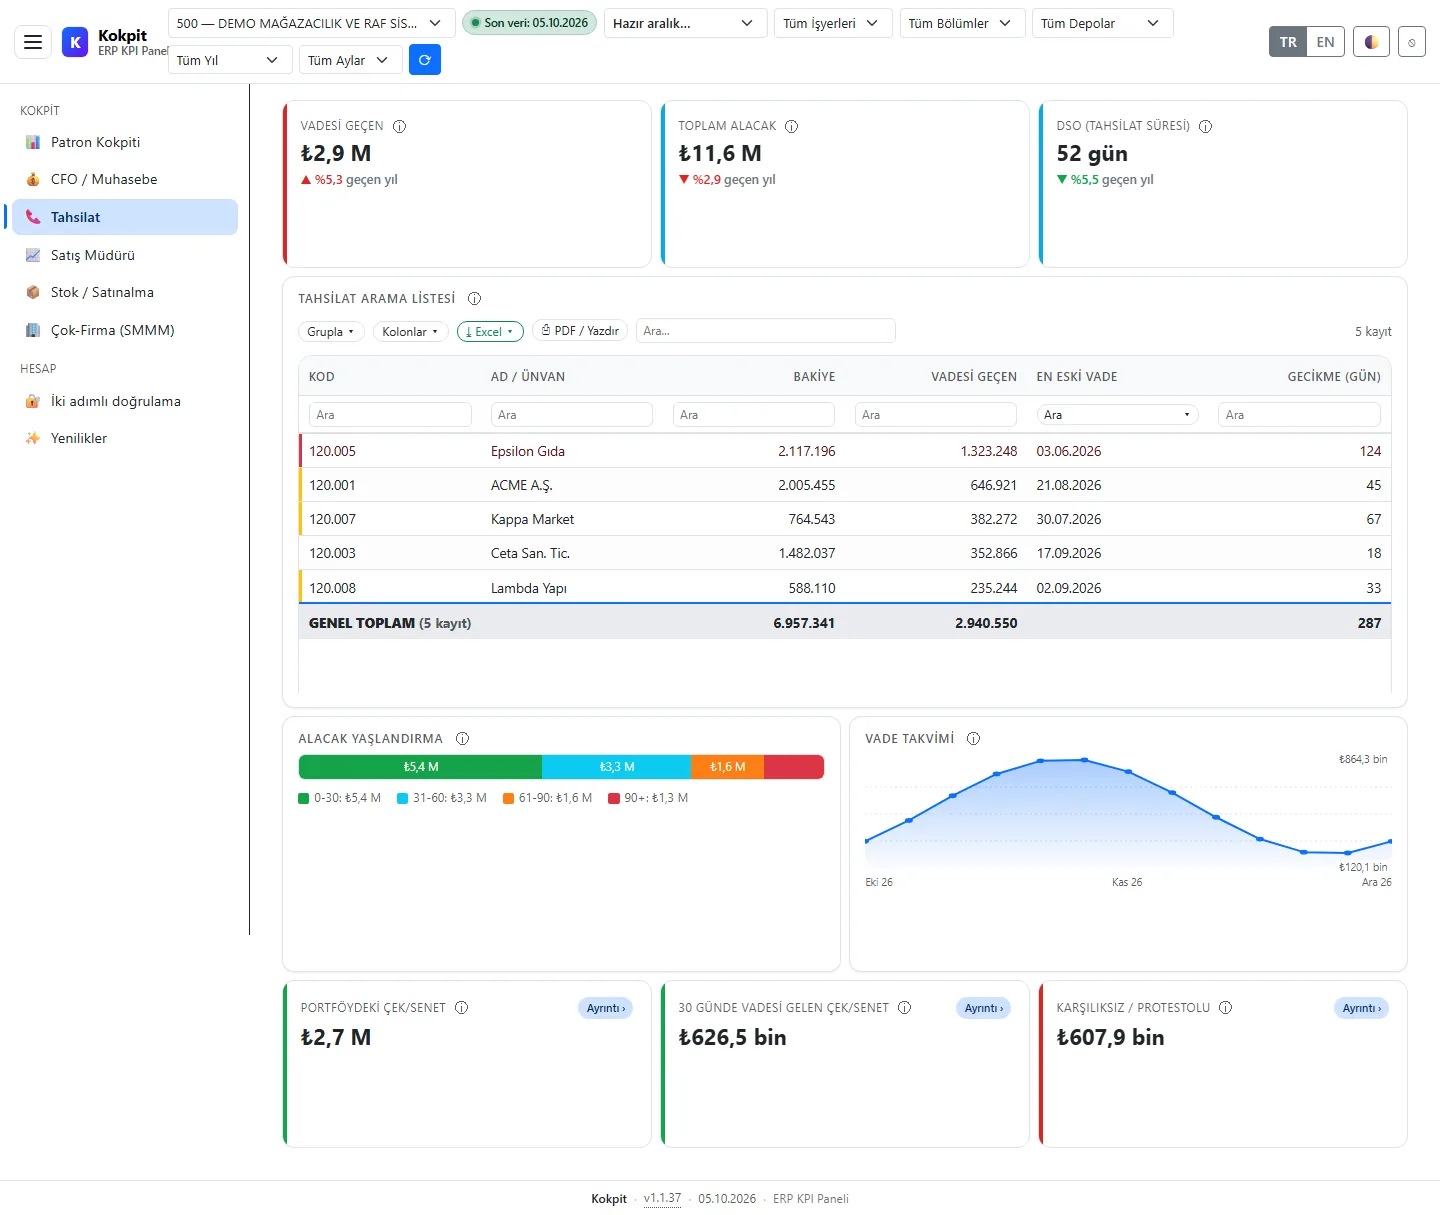Click the orange ₺1,6 M aging bar segment

click(x=727, y=767)
